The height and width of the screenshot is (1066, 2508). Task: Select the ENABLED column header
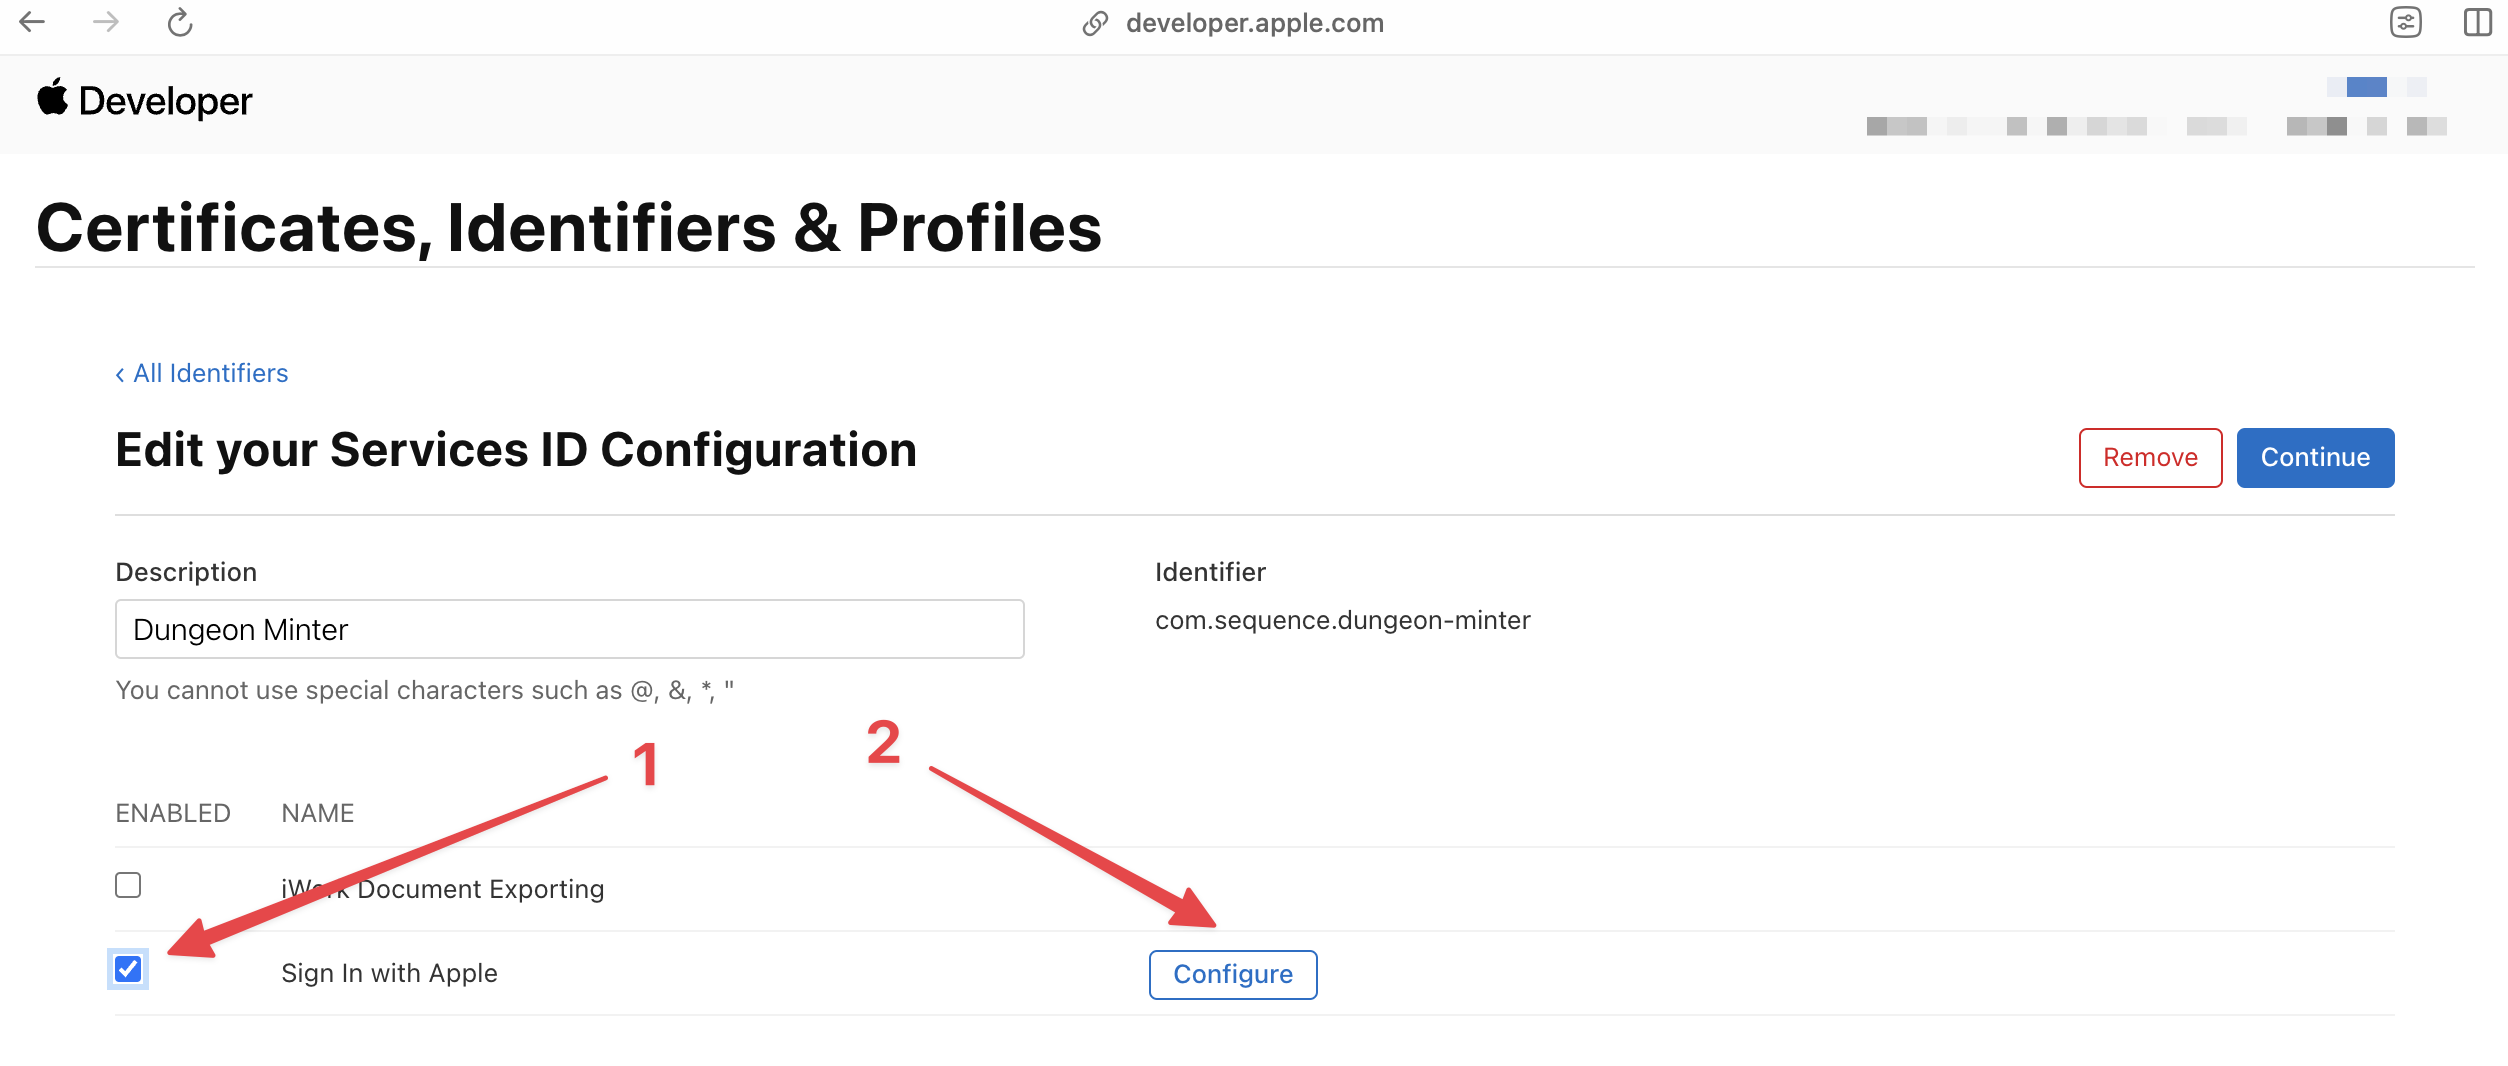(x=172, y=812)
